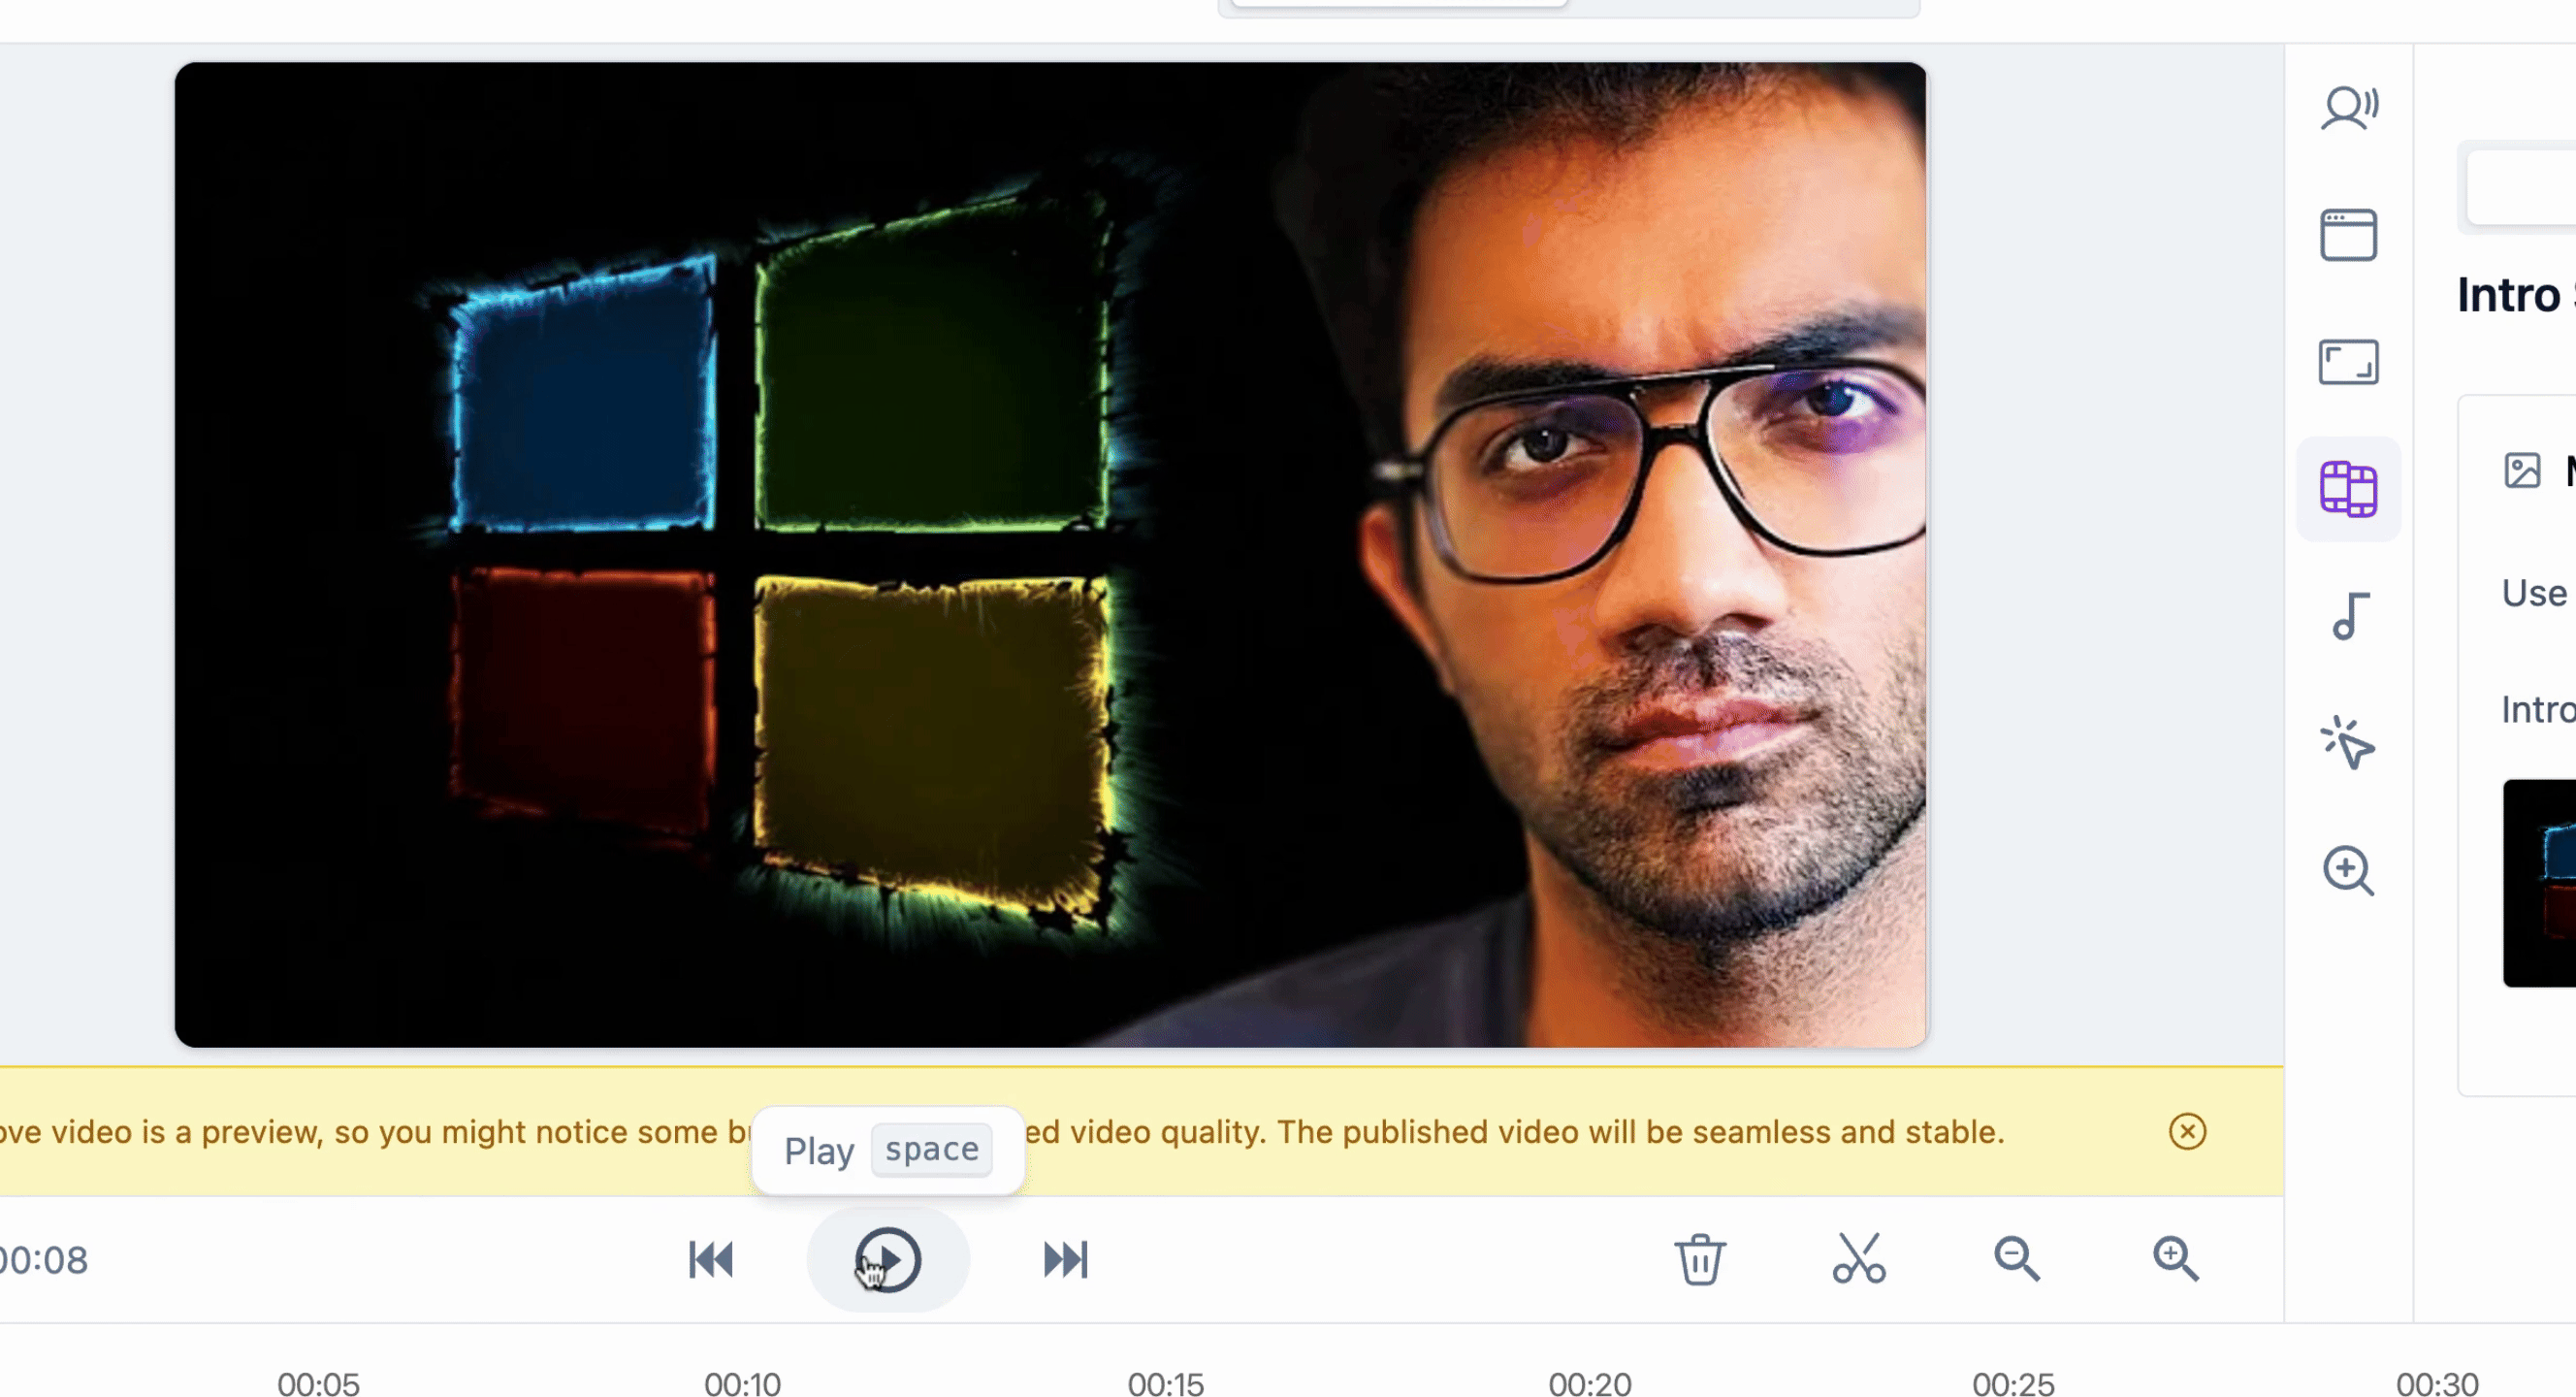Open the zoom magnifier sidebar panel

tap(2348, 870)
